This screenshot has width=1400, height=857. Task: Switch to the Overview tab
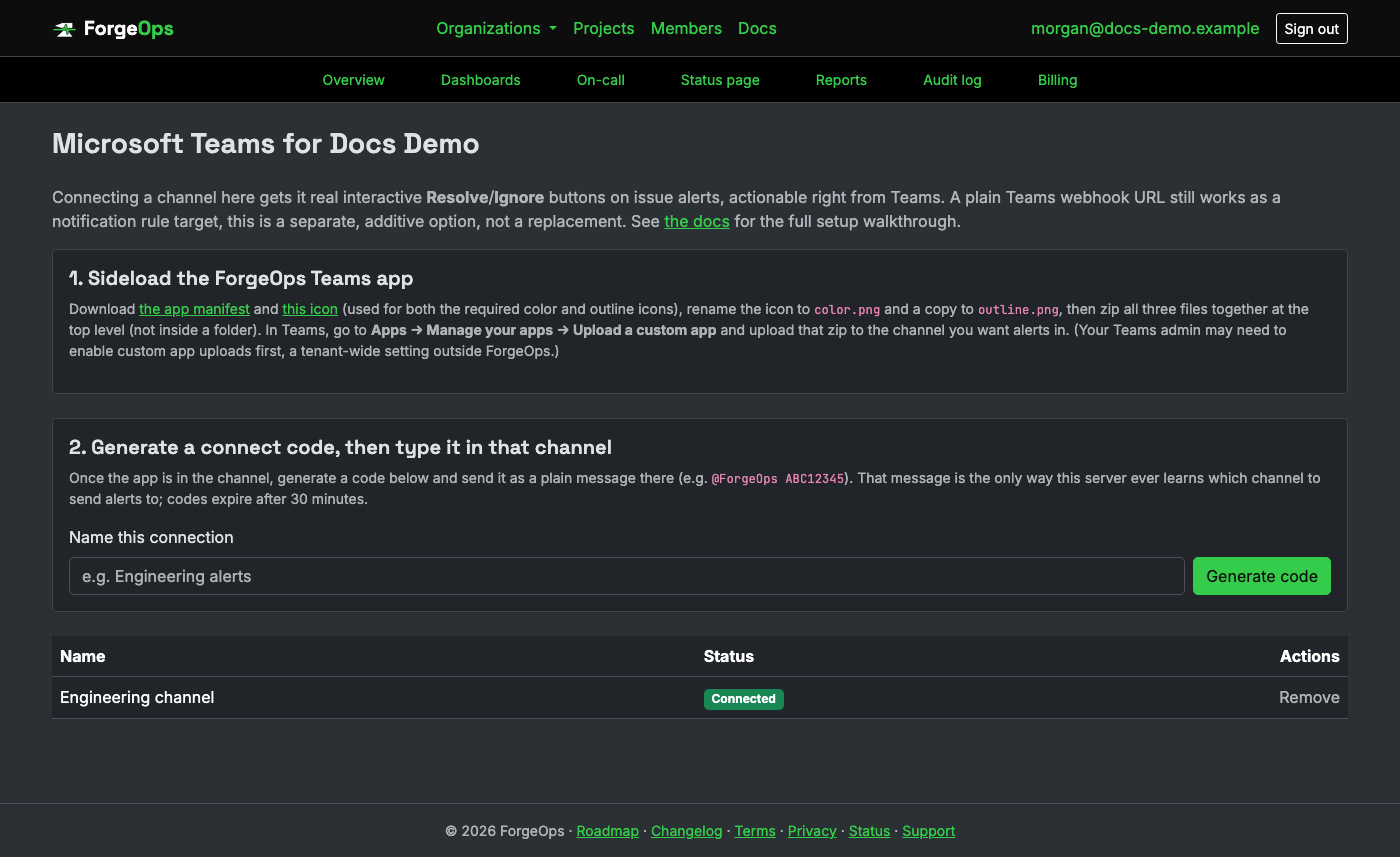tap(353, 80)
